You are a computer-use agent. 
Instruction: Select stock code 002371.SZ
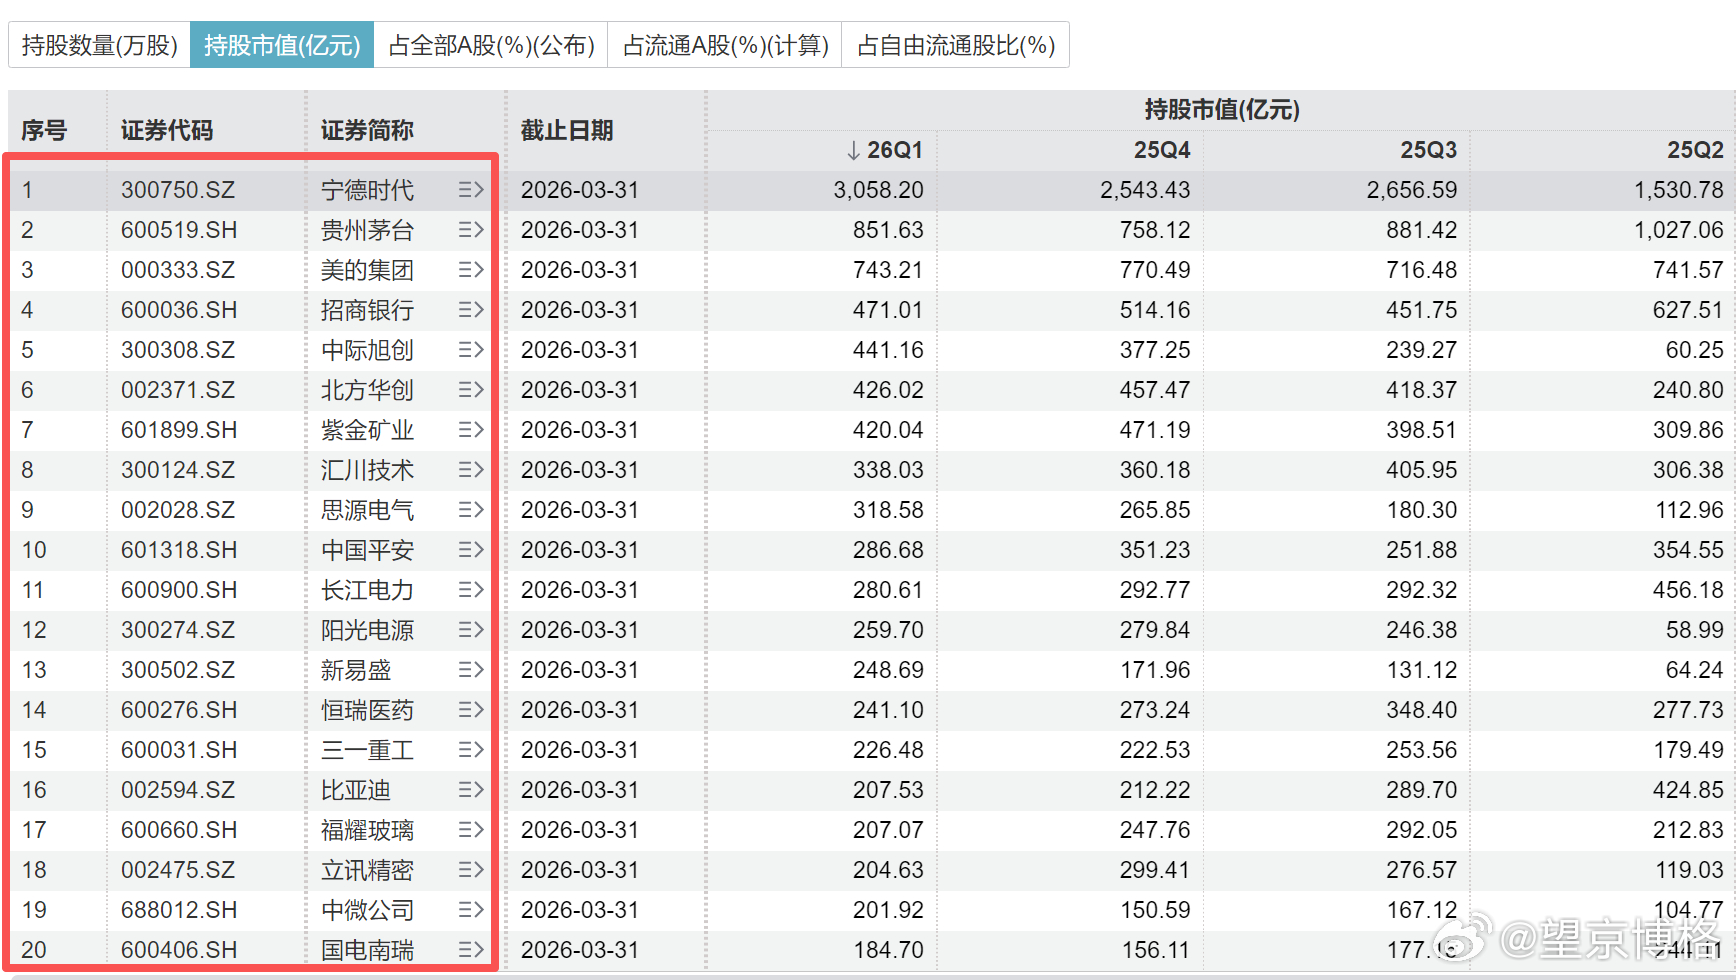178,390
